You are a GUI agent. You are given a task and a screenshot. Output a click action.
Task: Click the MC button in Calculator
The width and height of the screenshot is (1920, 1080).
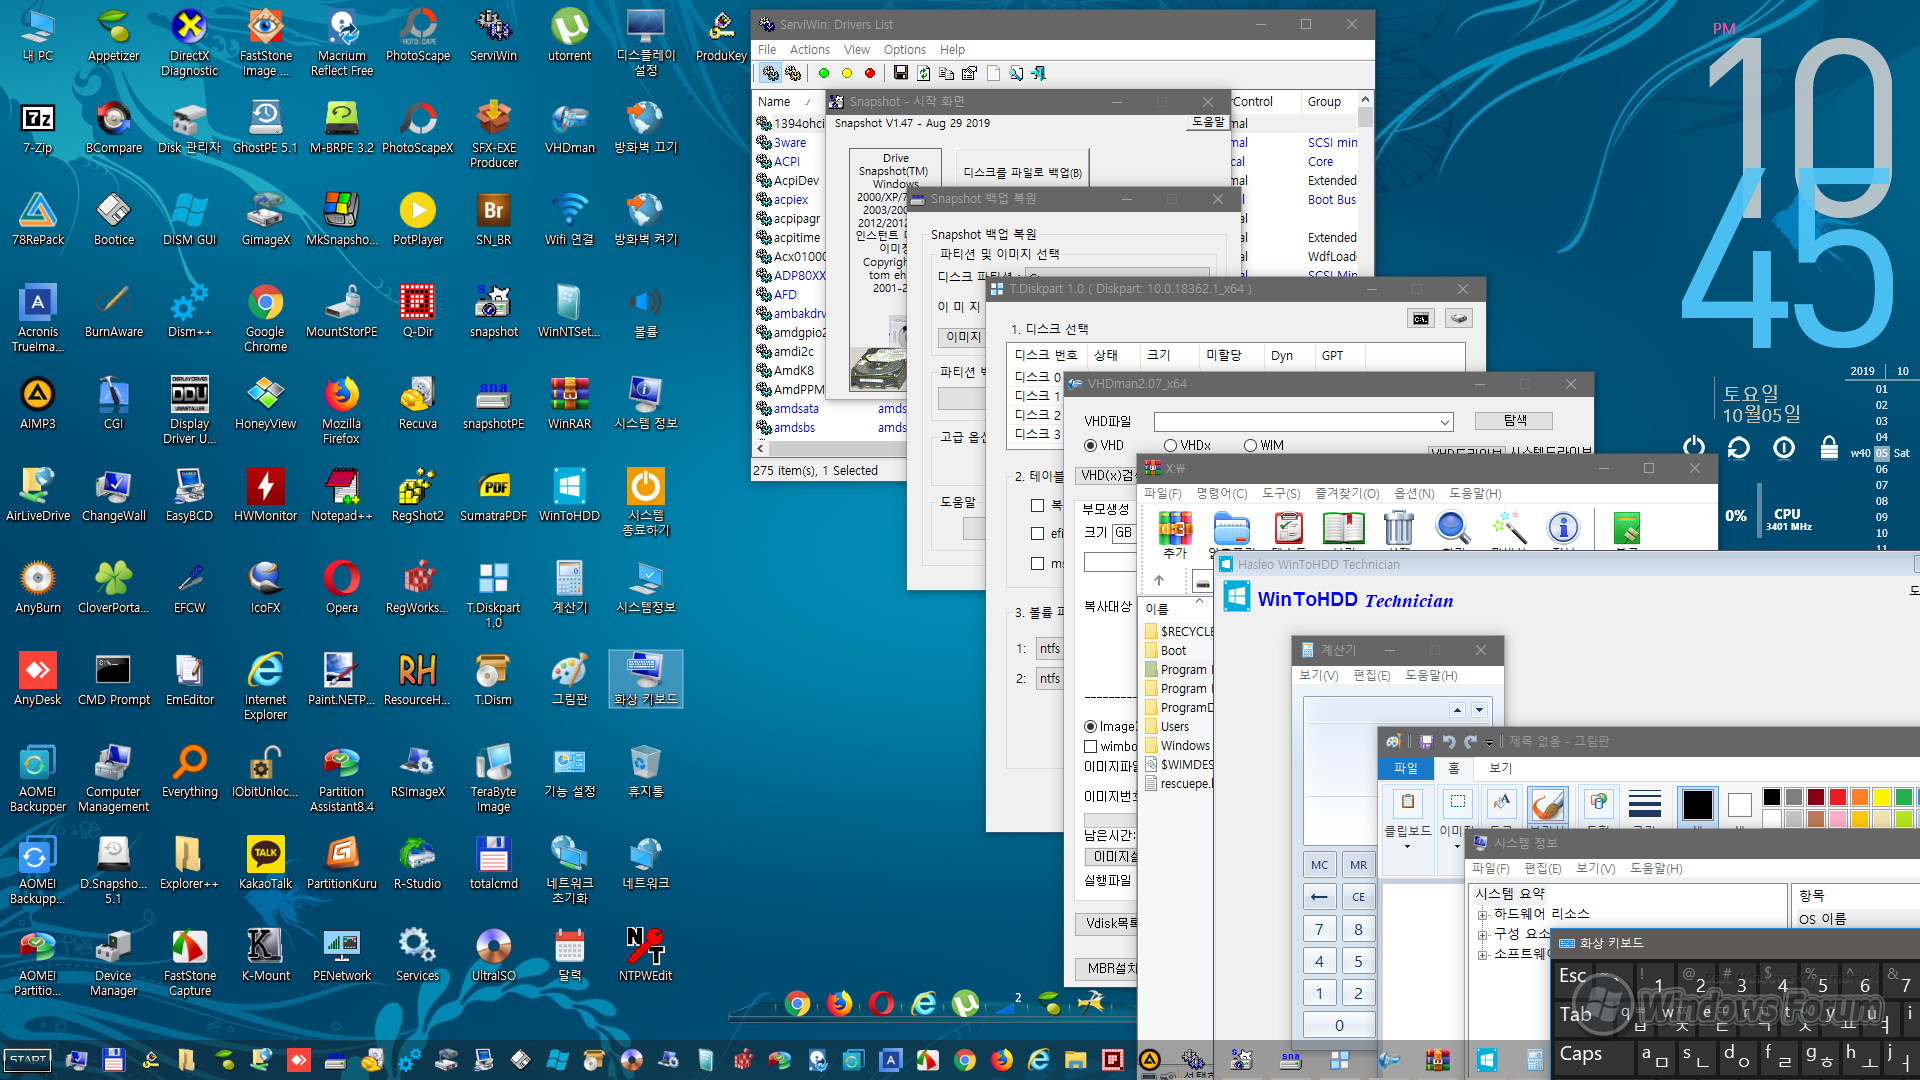point(1319,865)
